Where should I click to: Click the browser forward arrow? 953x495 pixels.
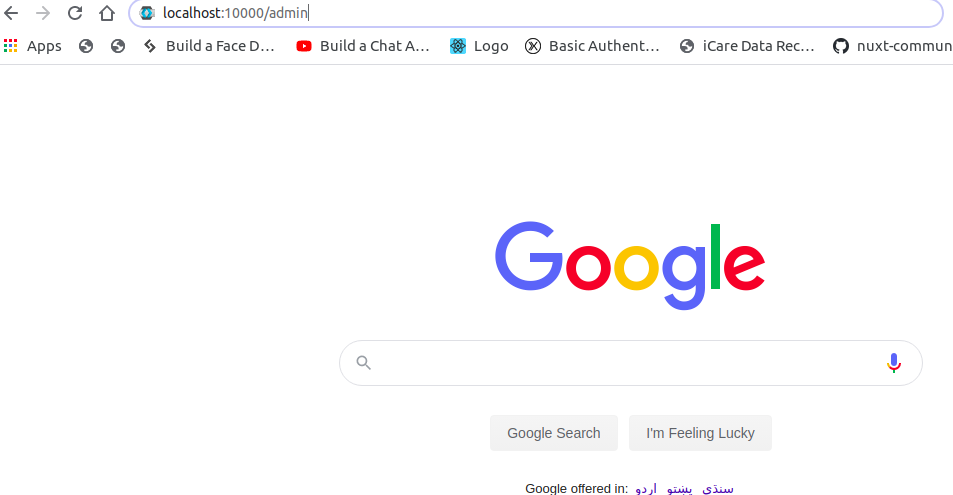coord(43,13)
